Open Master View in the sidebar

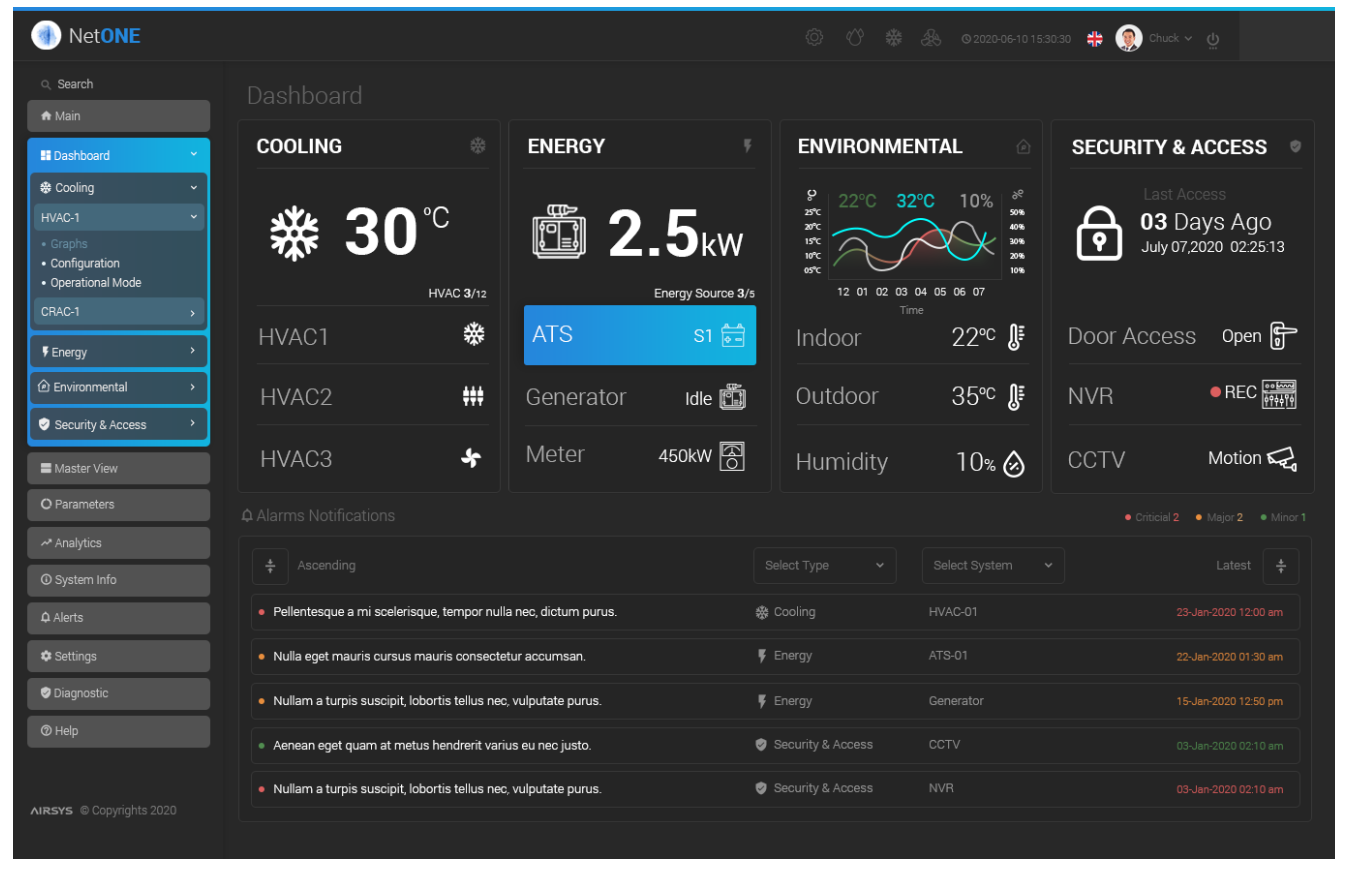click(118, 468)
